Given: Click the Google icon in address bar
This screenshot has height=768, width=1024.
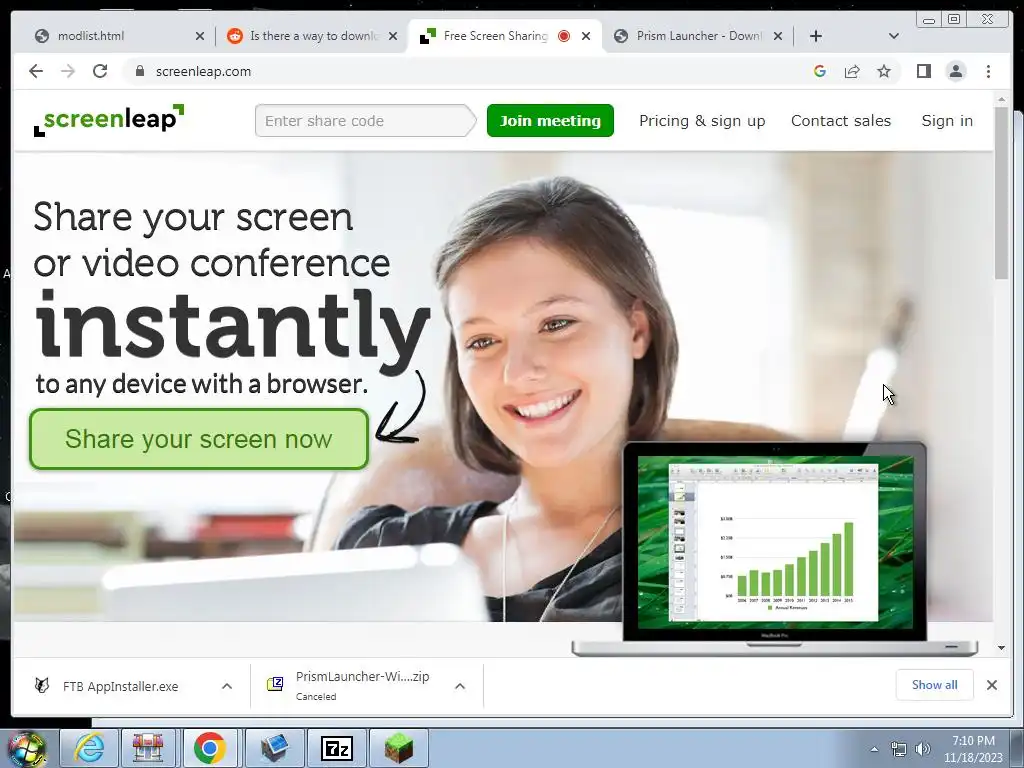Looking at the screenshot, I should tap(820, 71).
